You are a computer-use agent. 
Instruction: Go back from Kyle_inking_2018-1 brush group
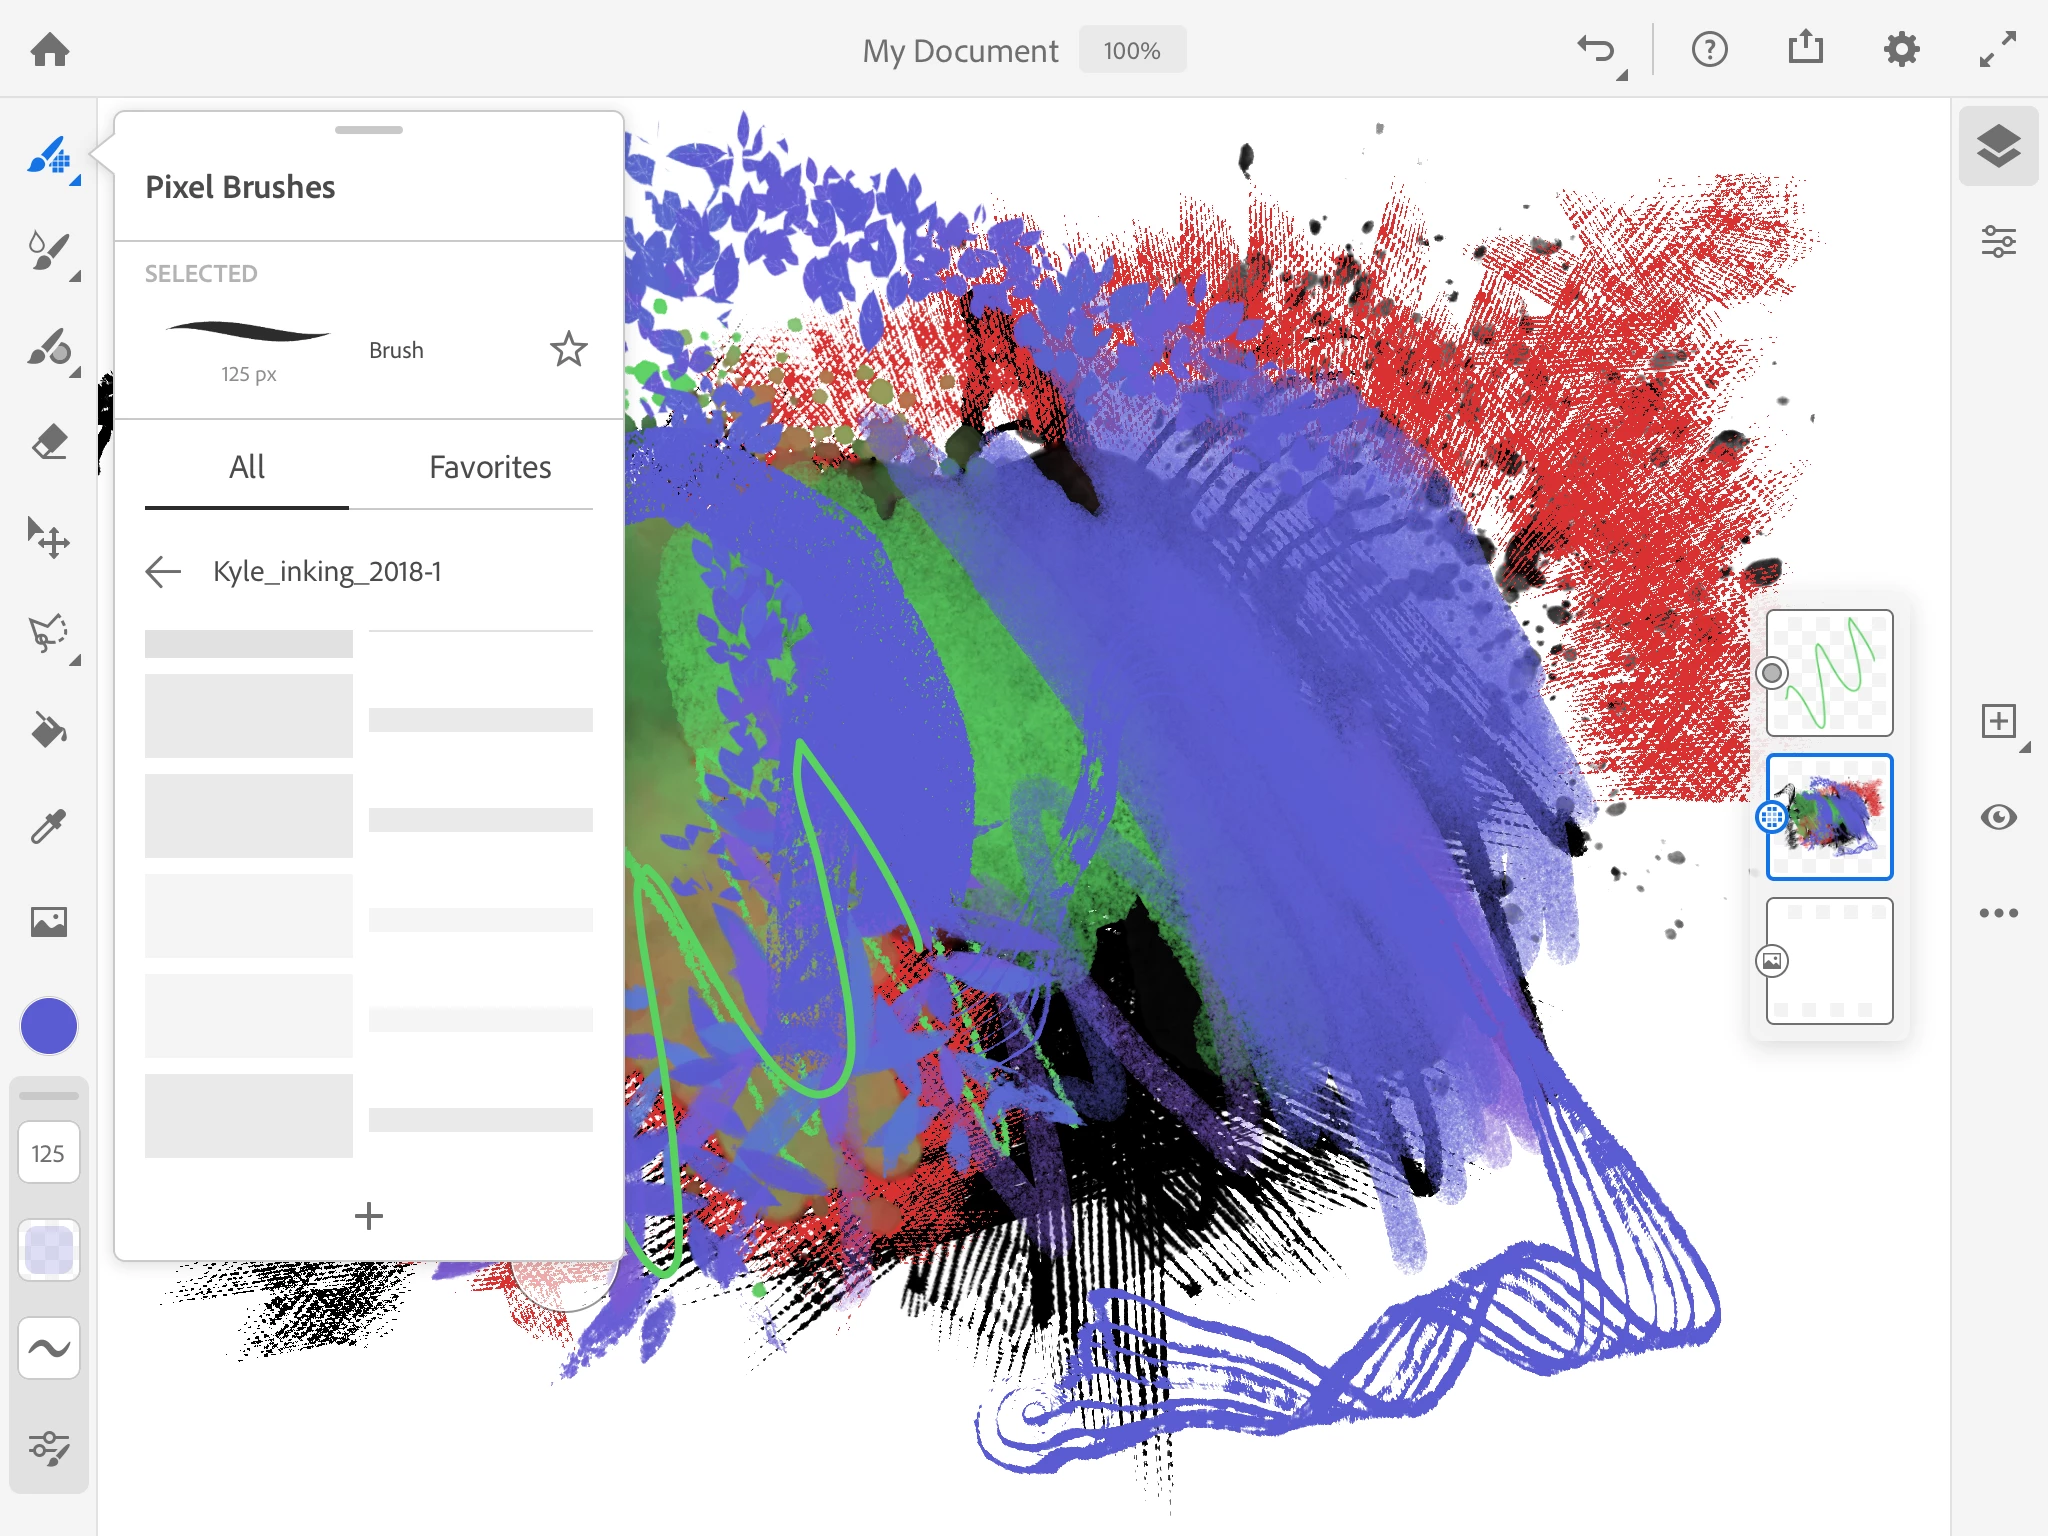click(163, 571)
